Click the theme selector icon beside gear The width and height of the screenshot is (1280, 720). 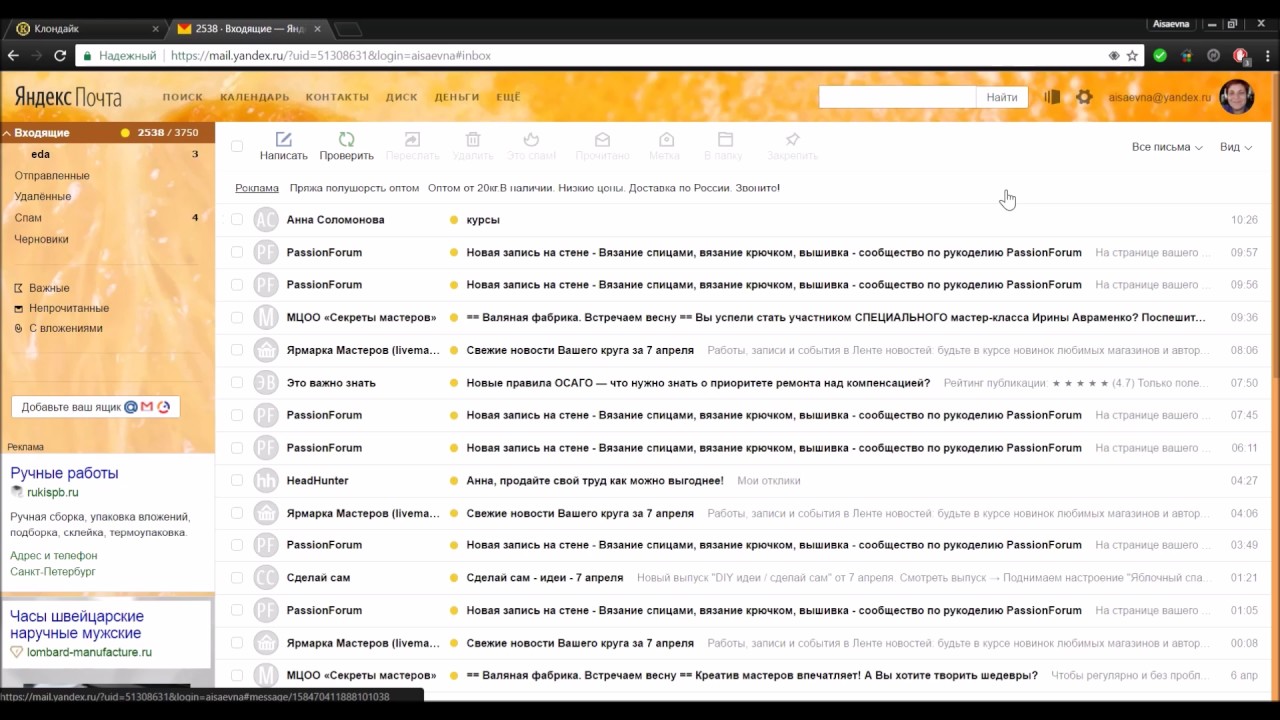1052,97
